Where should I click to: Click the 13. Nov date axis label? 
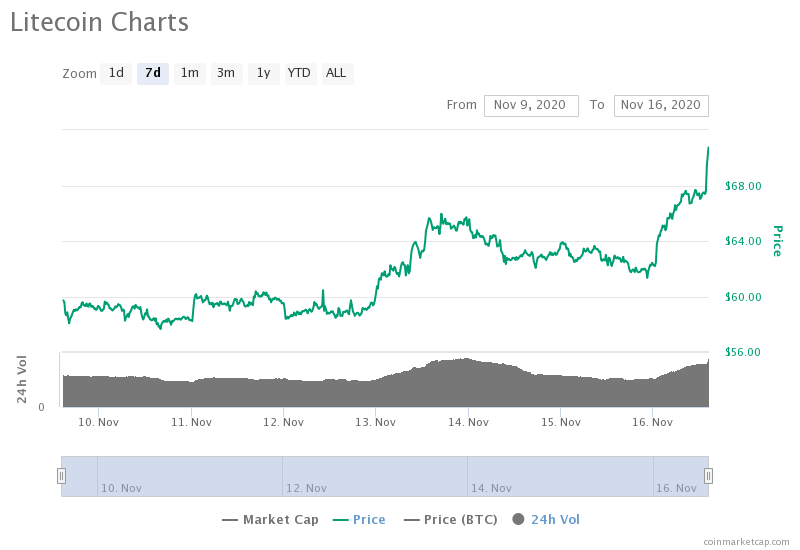tap(376, 422)
